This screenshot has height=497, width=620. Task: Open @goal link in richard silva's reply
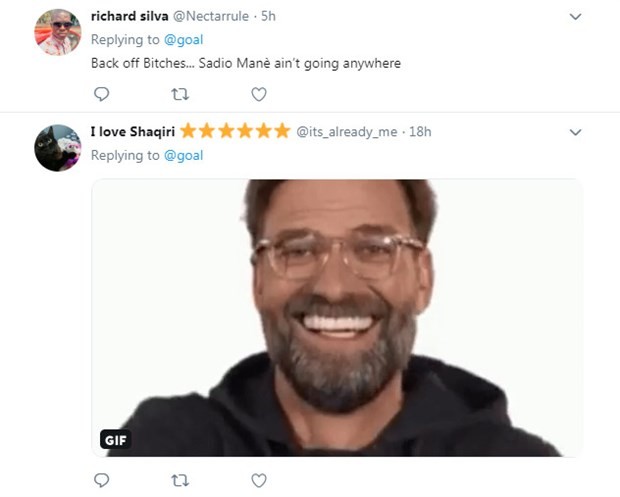click(183, 40)
